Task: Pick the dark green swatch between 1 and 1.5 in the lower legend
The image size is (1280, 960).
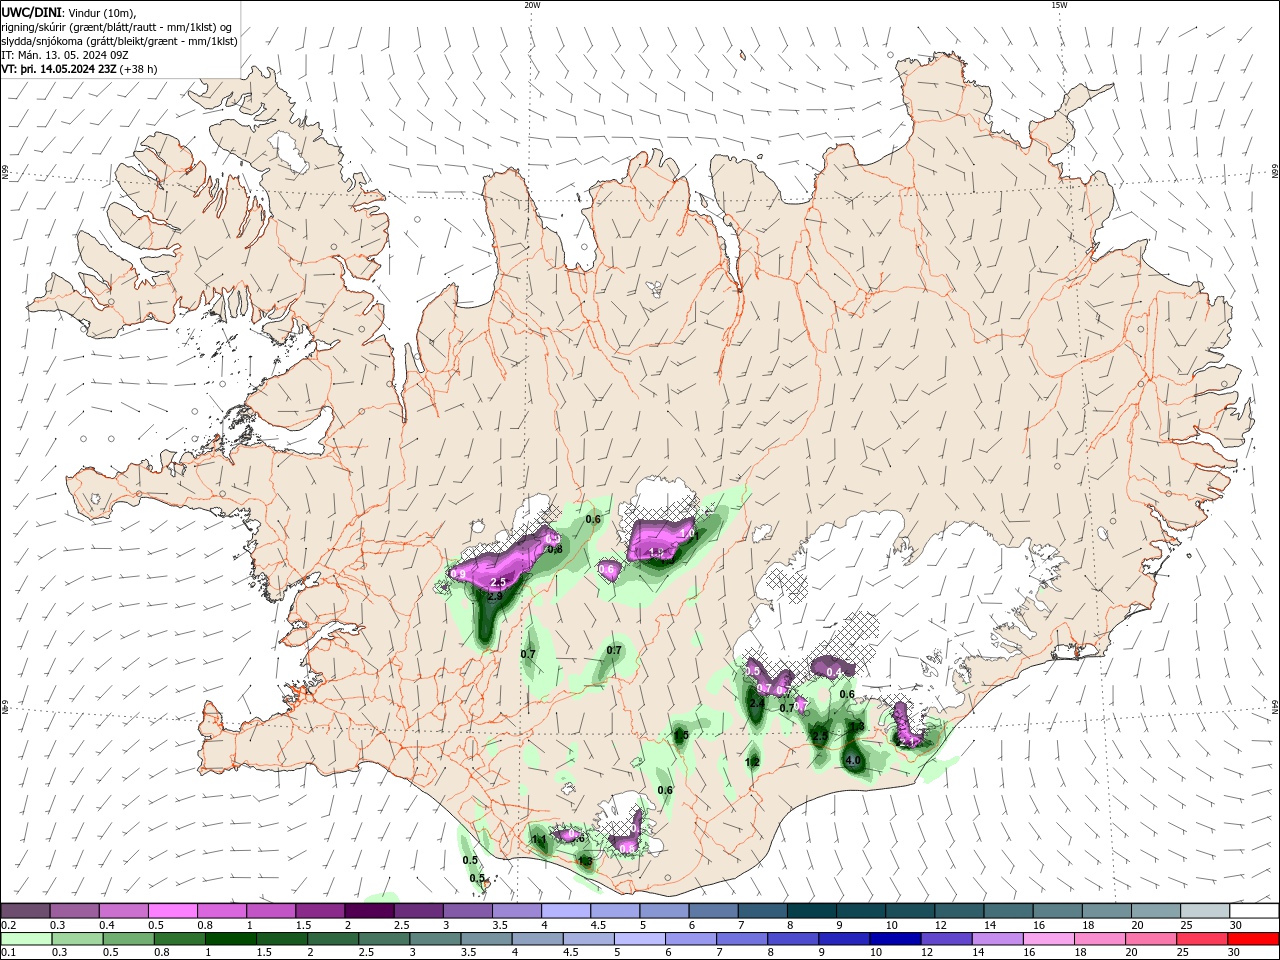Action: tap(230, 939)
